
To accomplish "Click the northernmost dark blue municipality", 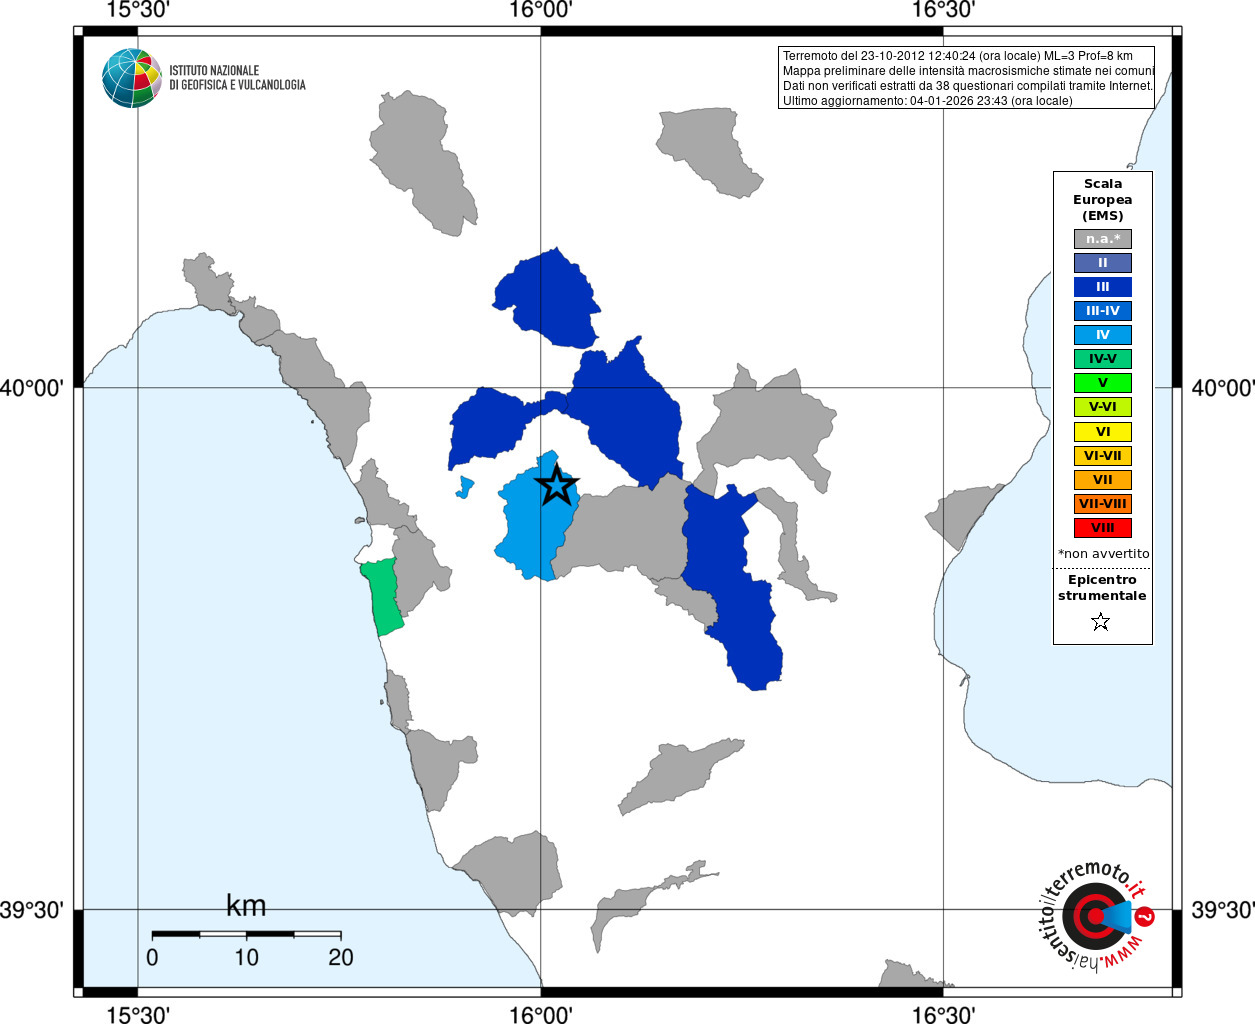I will [548, 298].
